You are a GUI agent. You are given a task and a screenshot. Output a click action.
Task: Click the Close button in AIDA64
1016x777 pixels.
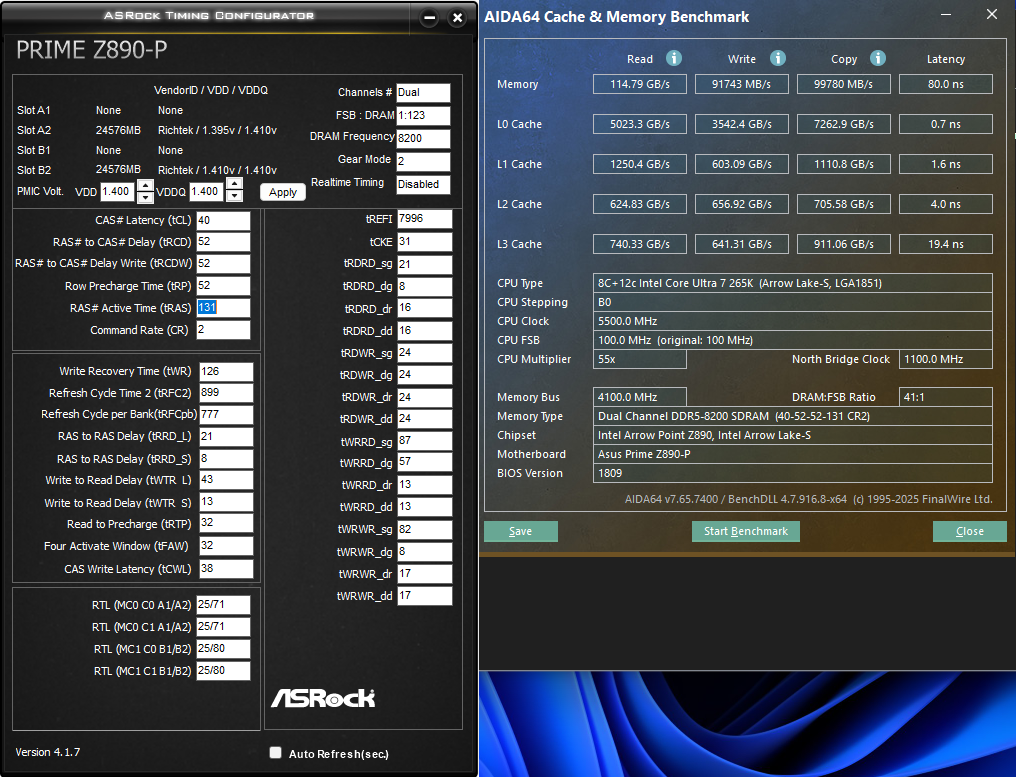point(969,531)
